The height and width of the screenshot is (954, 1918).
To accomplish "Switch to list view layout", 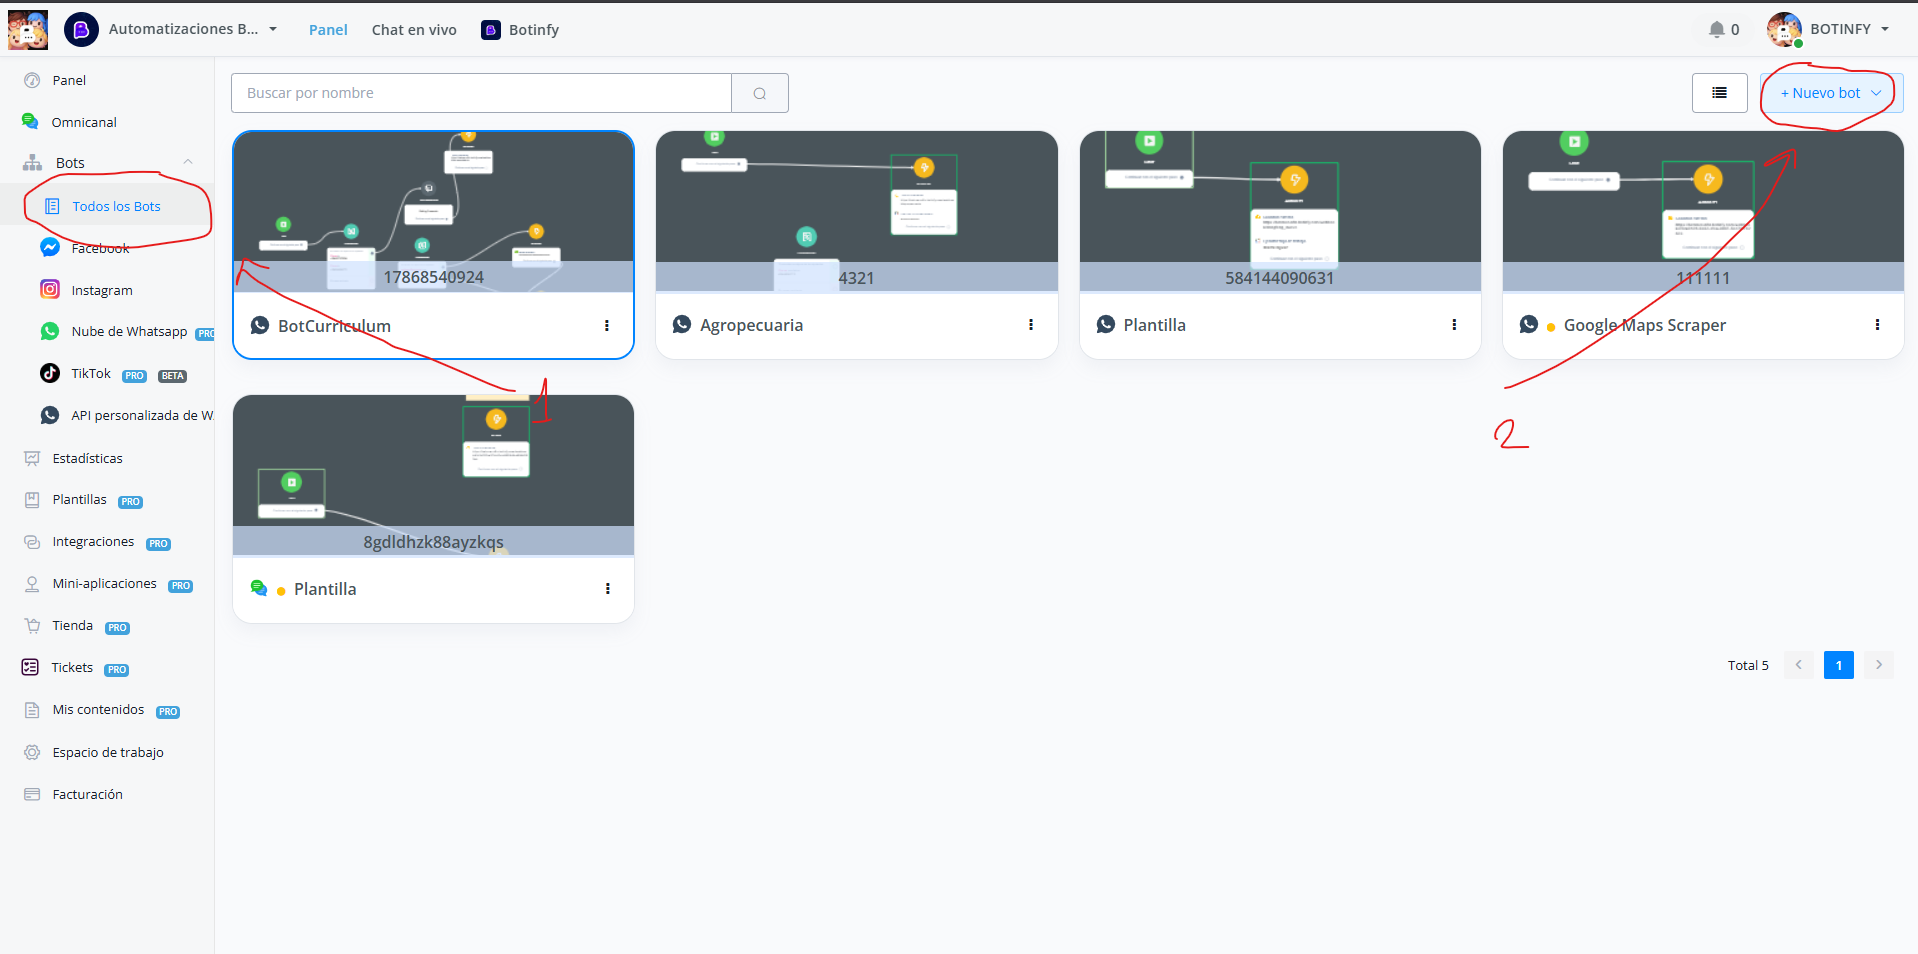I will pyautogui.click(x=1720, y=93).
